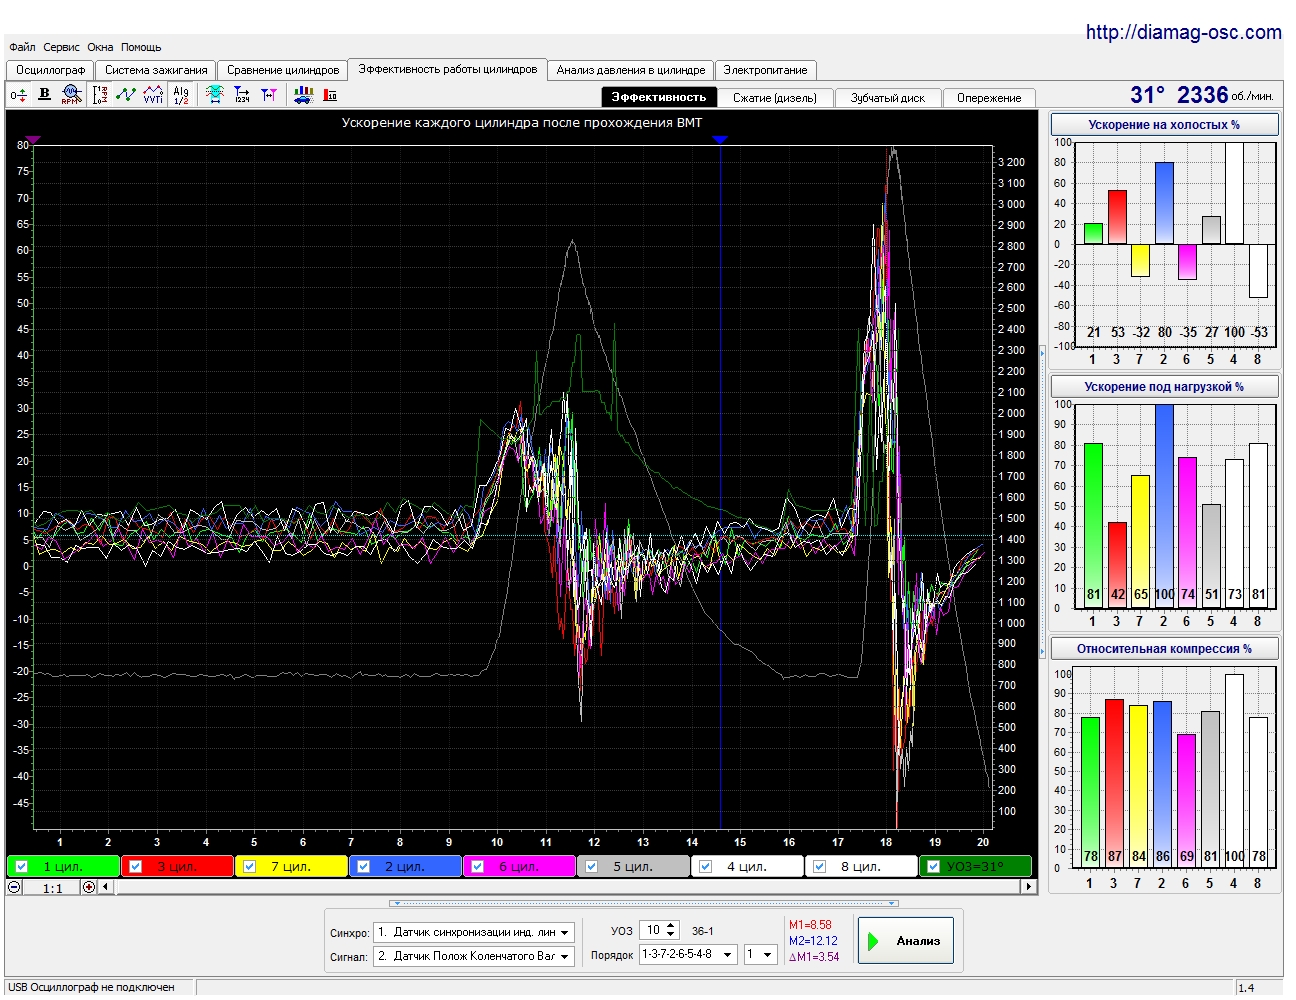
Task: Open the dropdown showing 1 beside Порядок
Action: (x=760, y=955)
